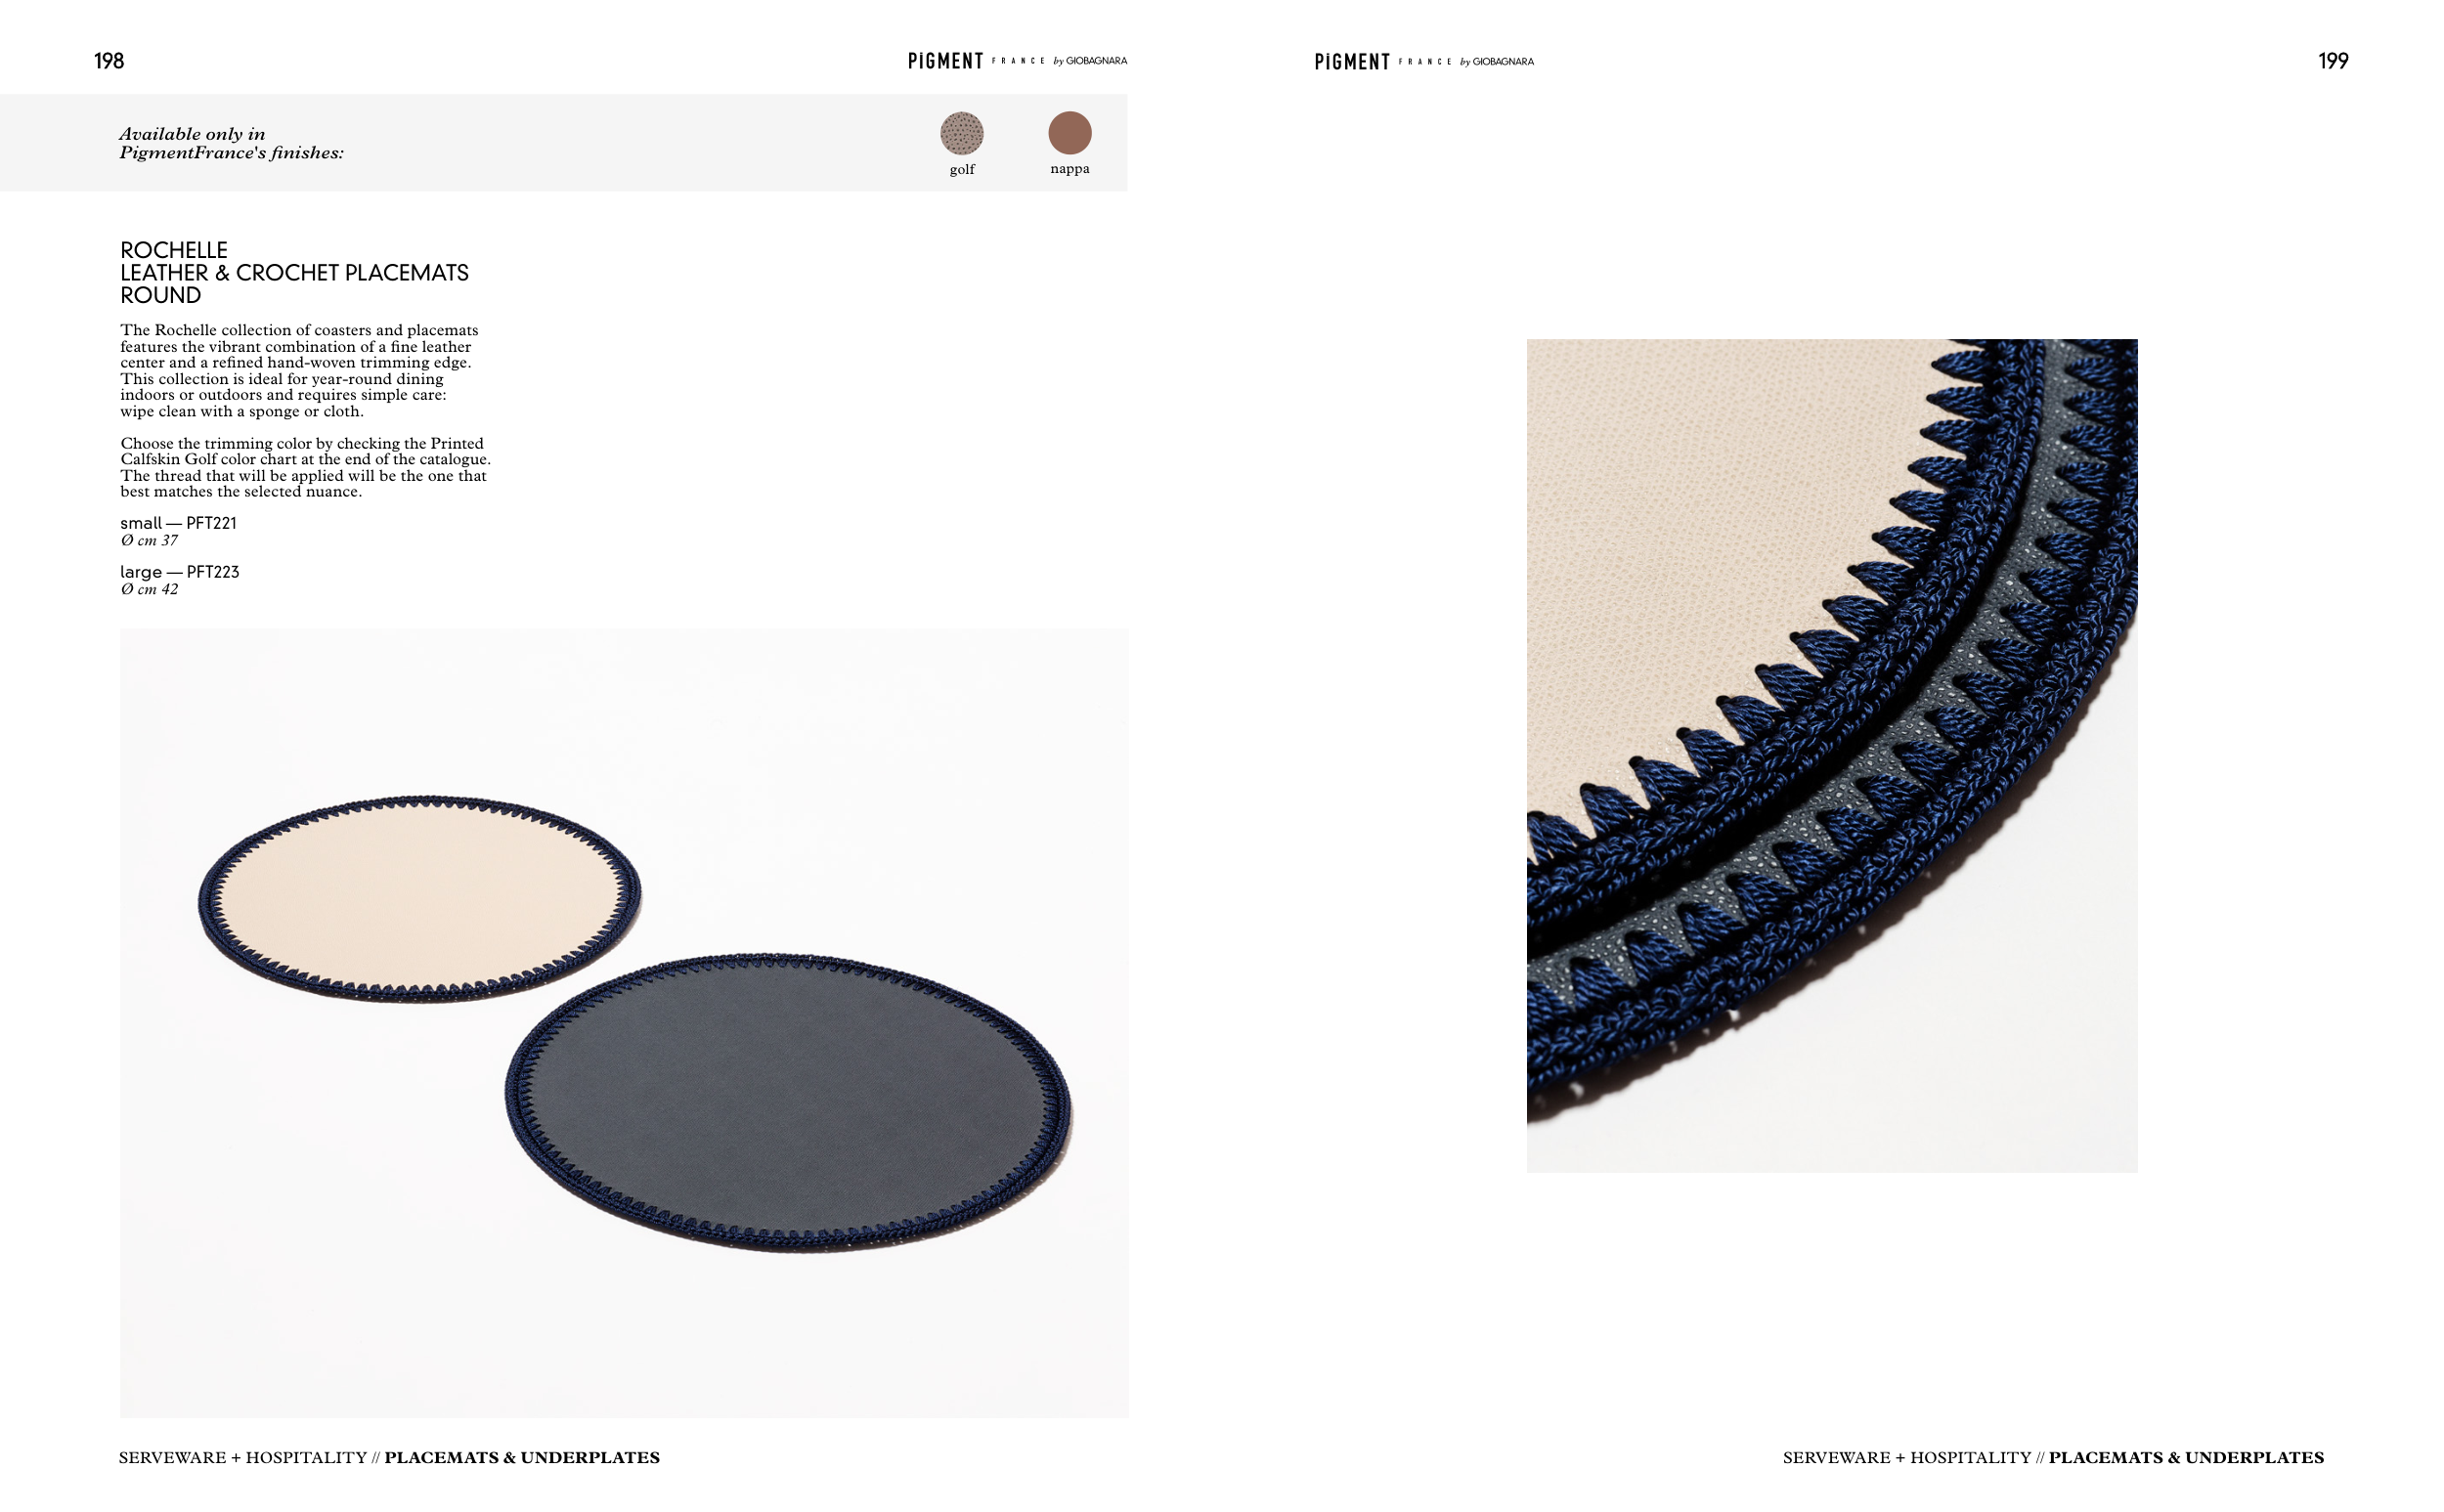Click the large PFT223 product code
Image resolution: width=2444 pixels, height=1512 pixels.
[179, 572]
